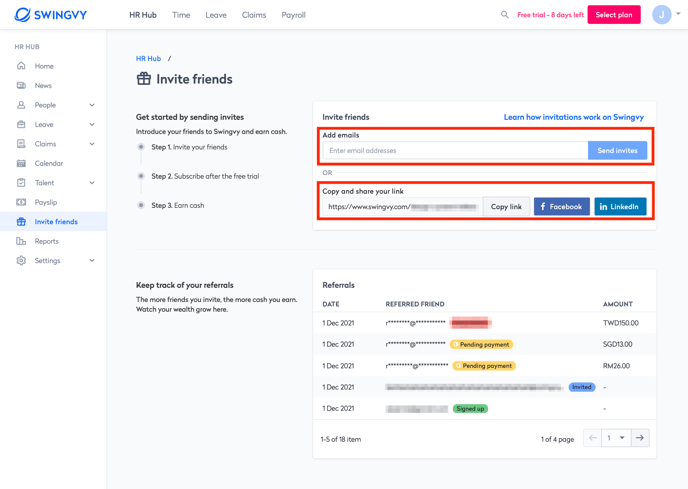Expand the Settings sidebar section chevron

(x=92, y=260)
